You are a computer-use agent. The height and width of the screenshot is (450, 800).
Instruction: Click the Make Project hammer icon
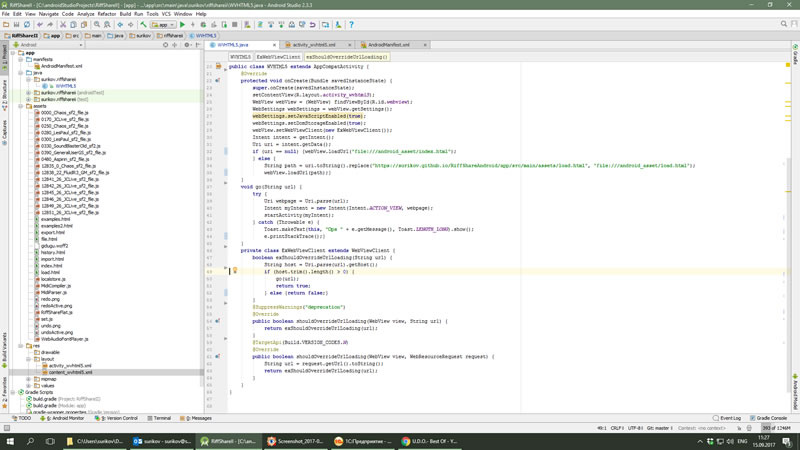coord(144,25)
